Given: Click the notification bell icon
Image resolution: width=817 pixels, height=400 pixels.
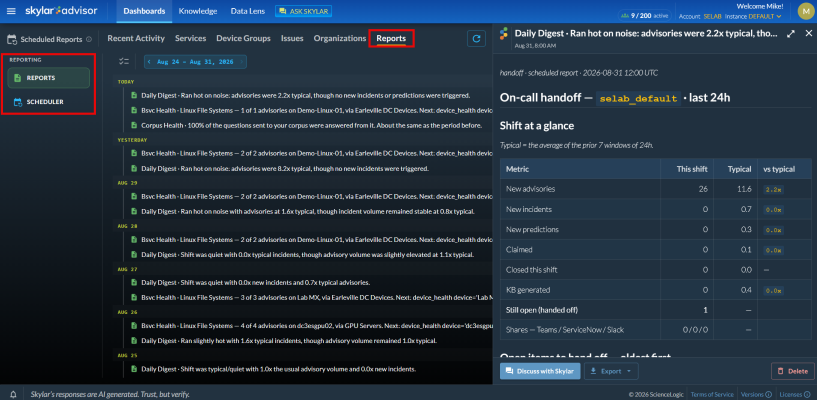Looking at the screenshot, I should pos(13,394).
